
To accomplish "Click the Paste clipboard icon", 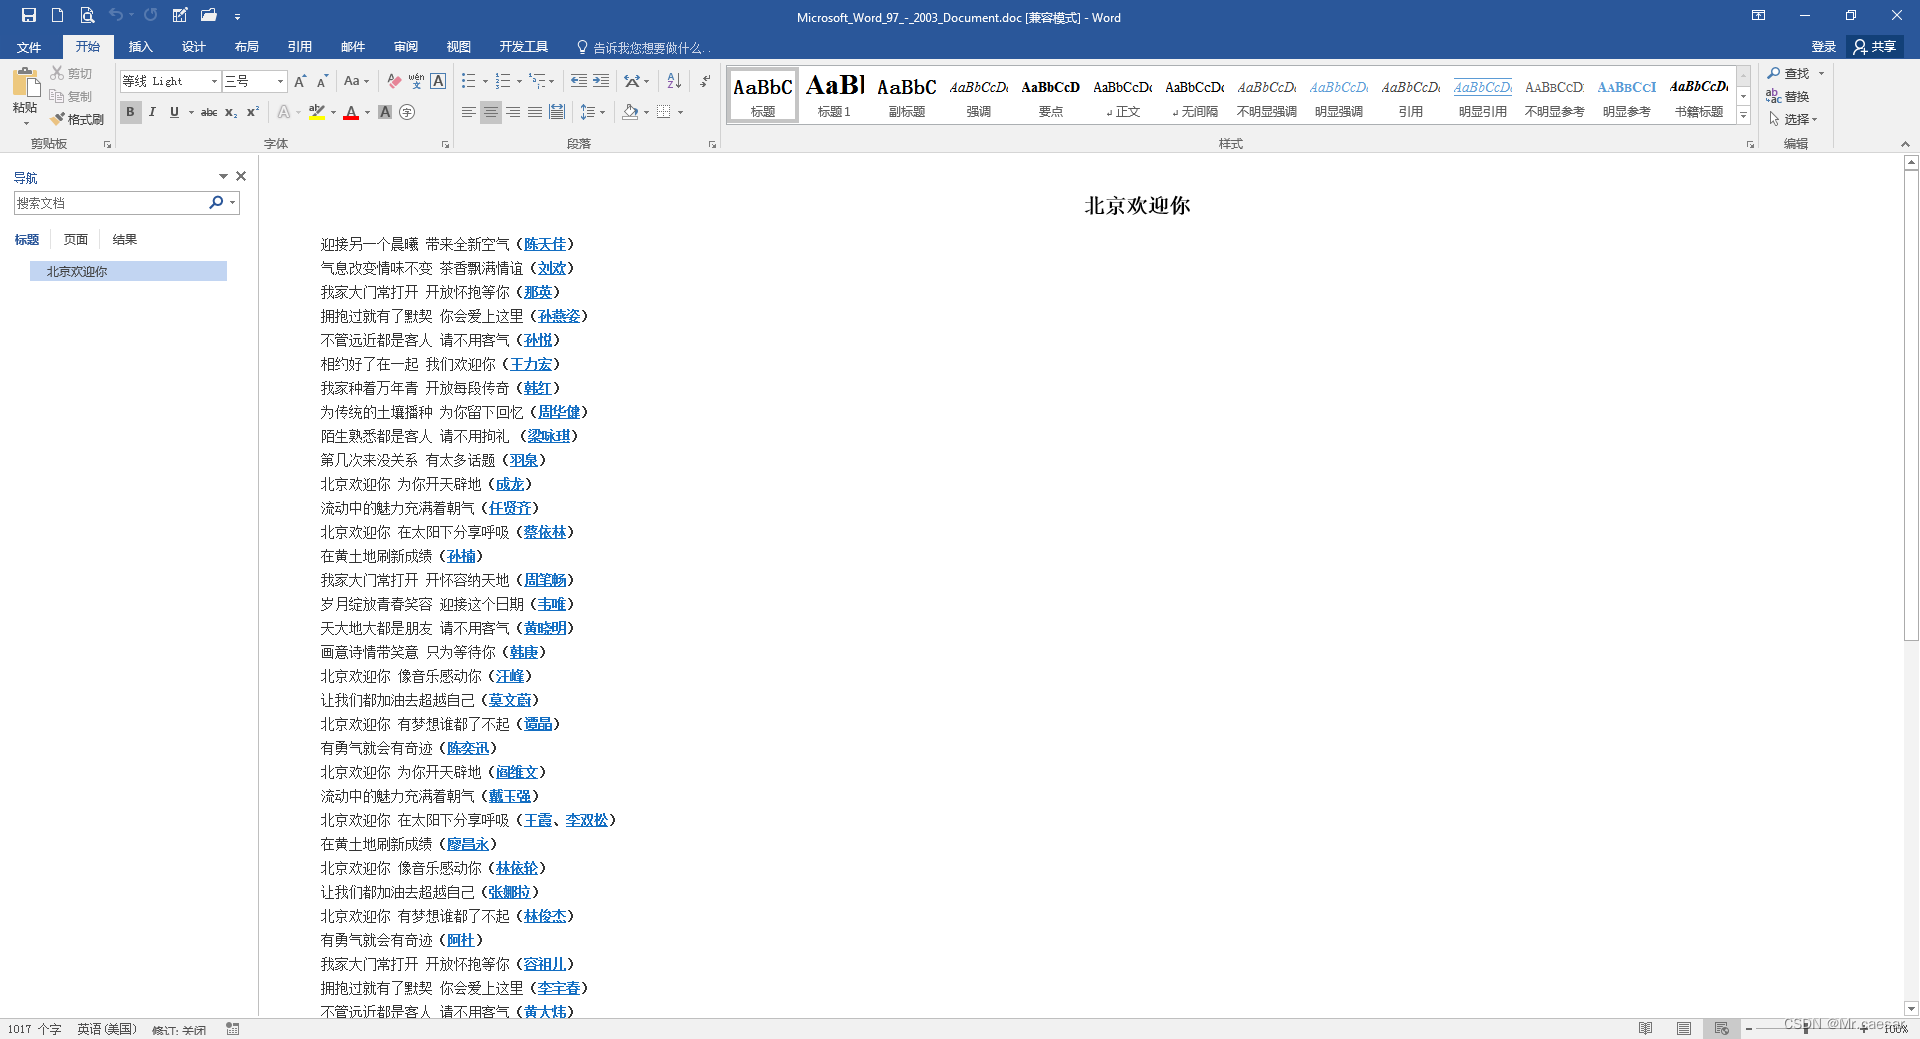I will click(26, 83).
